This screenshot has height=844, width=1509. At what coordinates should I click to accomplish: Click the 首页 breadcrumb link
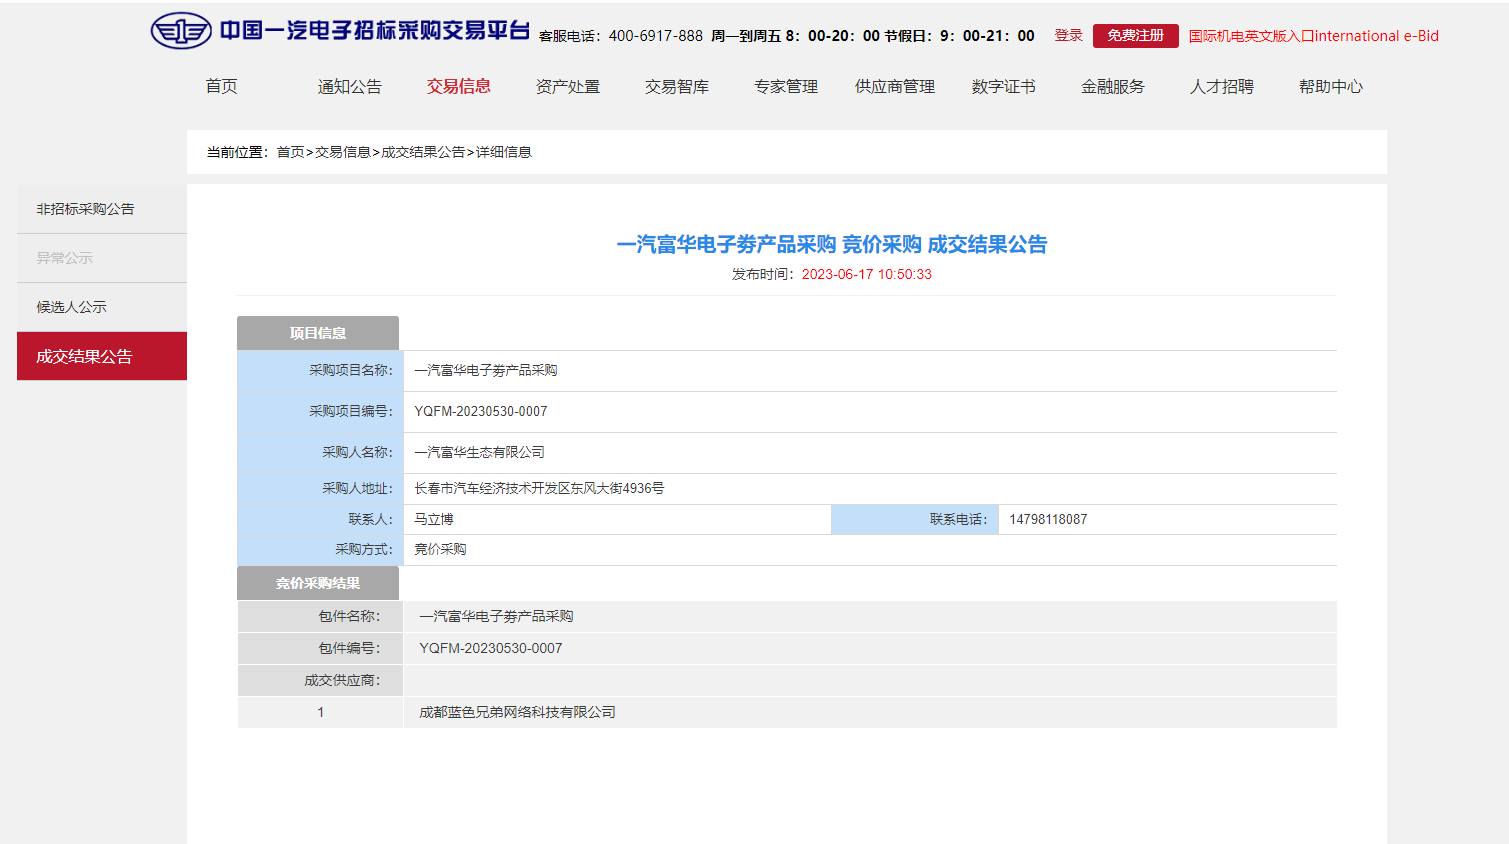coord(290,152)
